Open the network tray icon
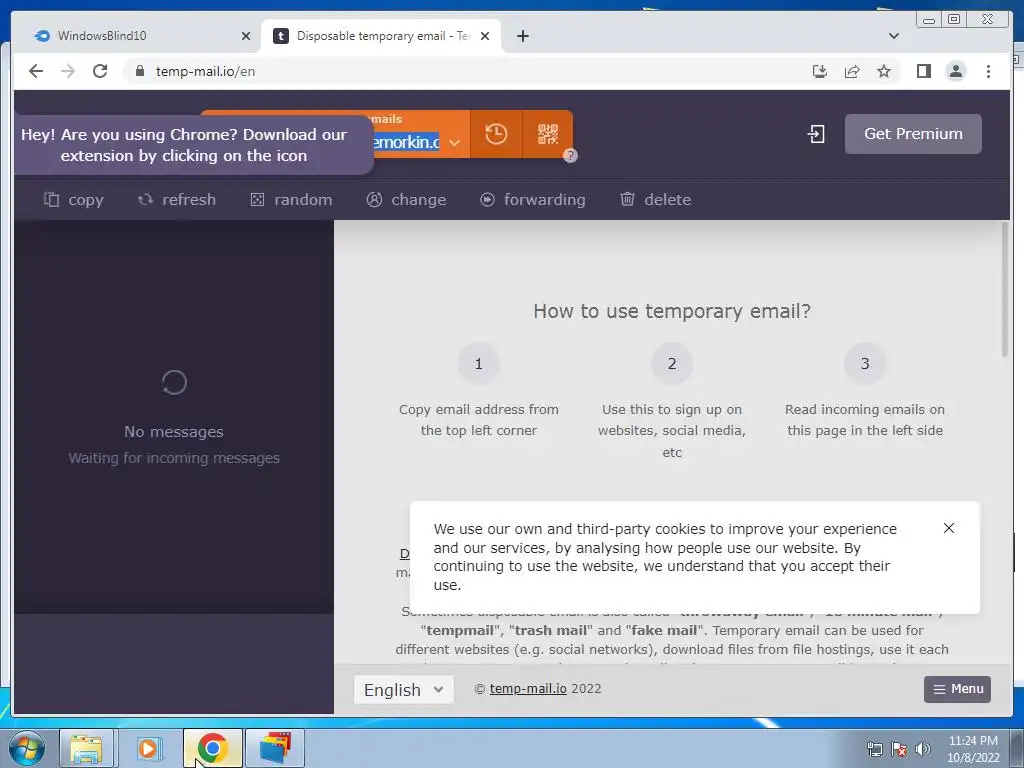 [x=874, y=749]
